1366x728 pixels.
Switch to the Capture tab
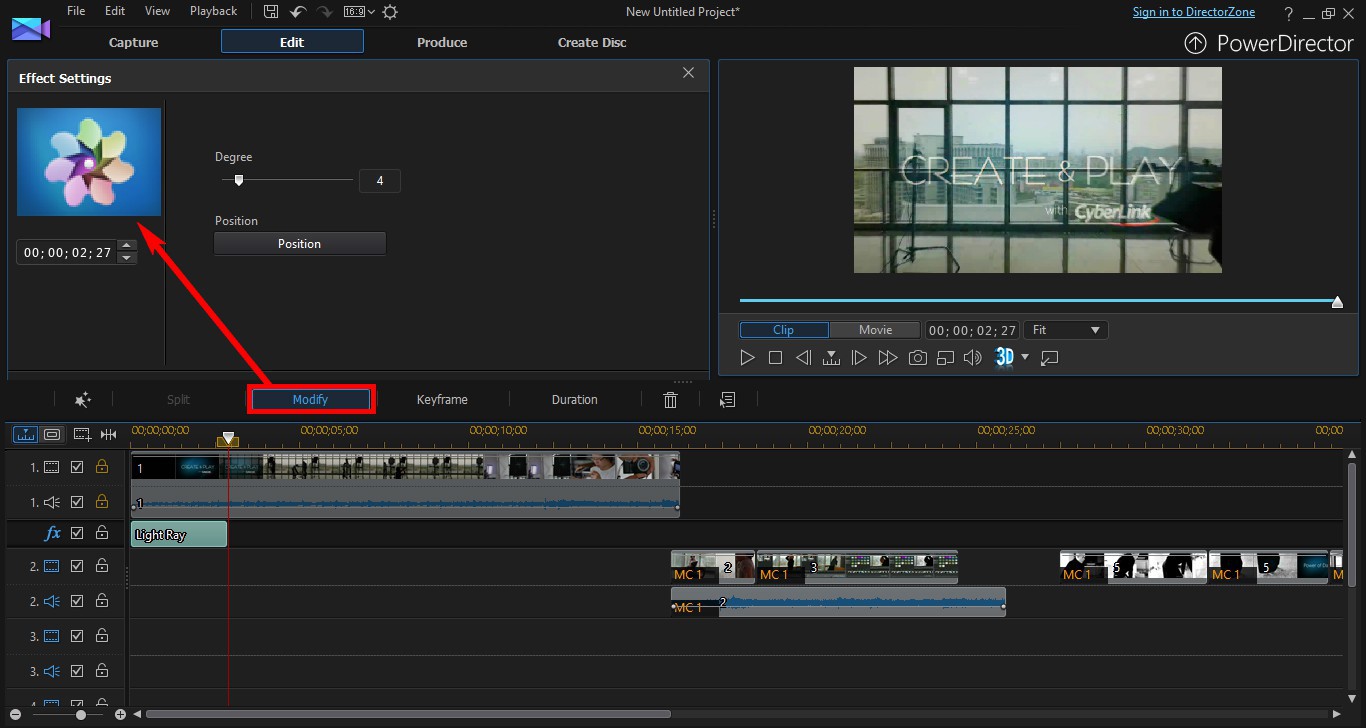[x=134, y=42]
